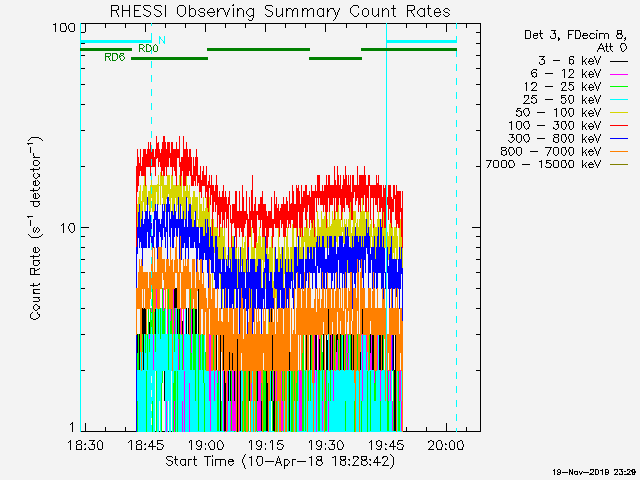Click the 10 y-axis tick label

pos(69,228)
